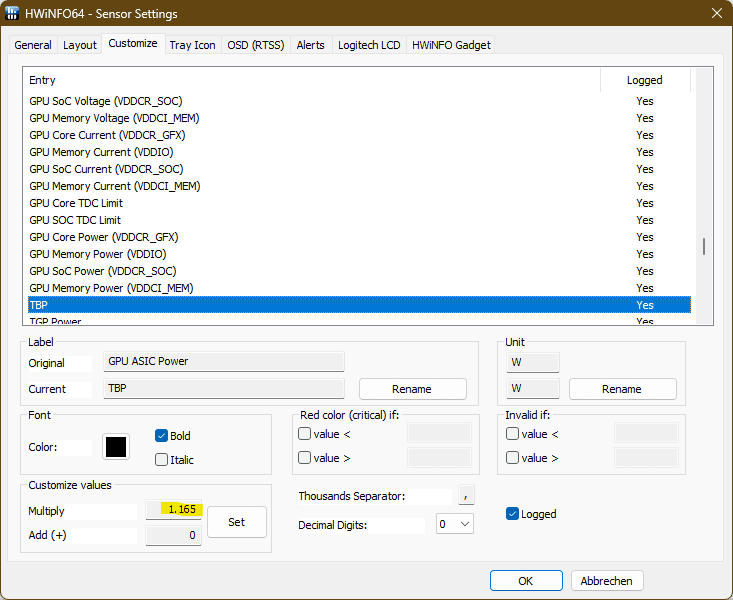The height and width of the screenshot is (600, 733).
Task: Open the black font color swatch
Action: [x=116, y=447]
